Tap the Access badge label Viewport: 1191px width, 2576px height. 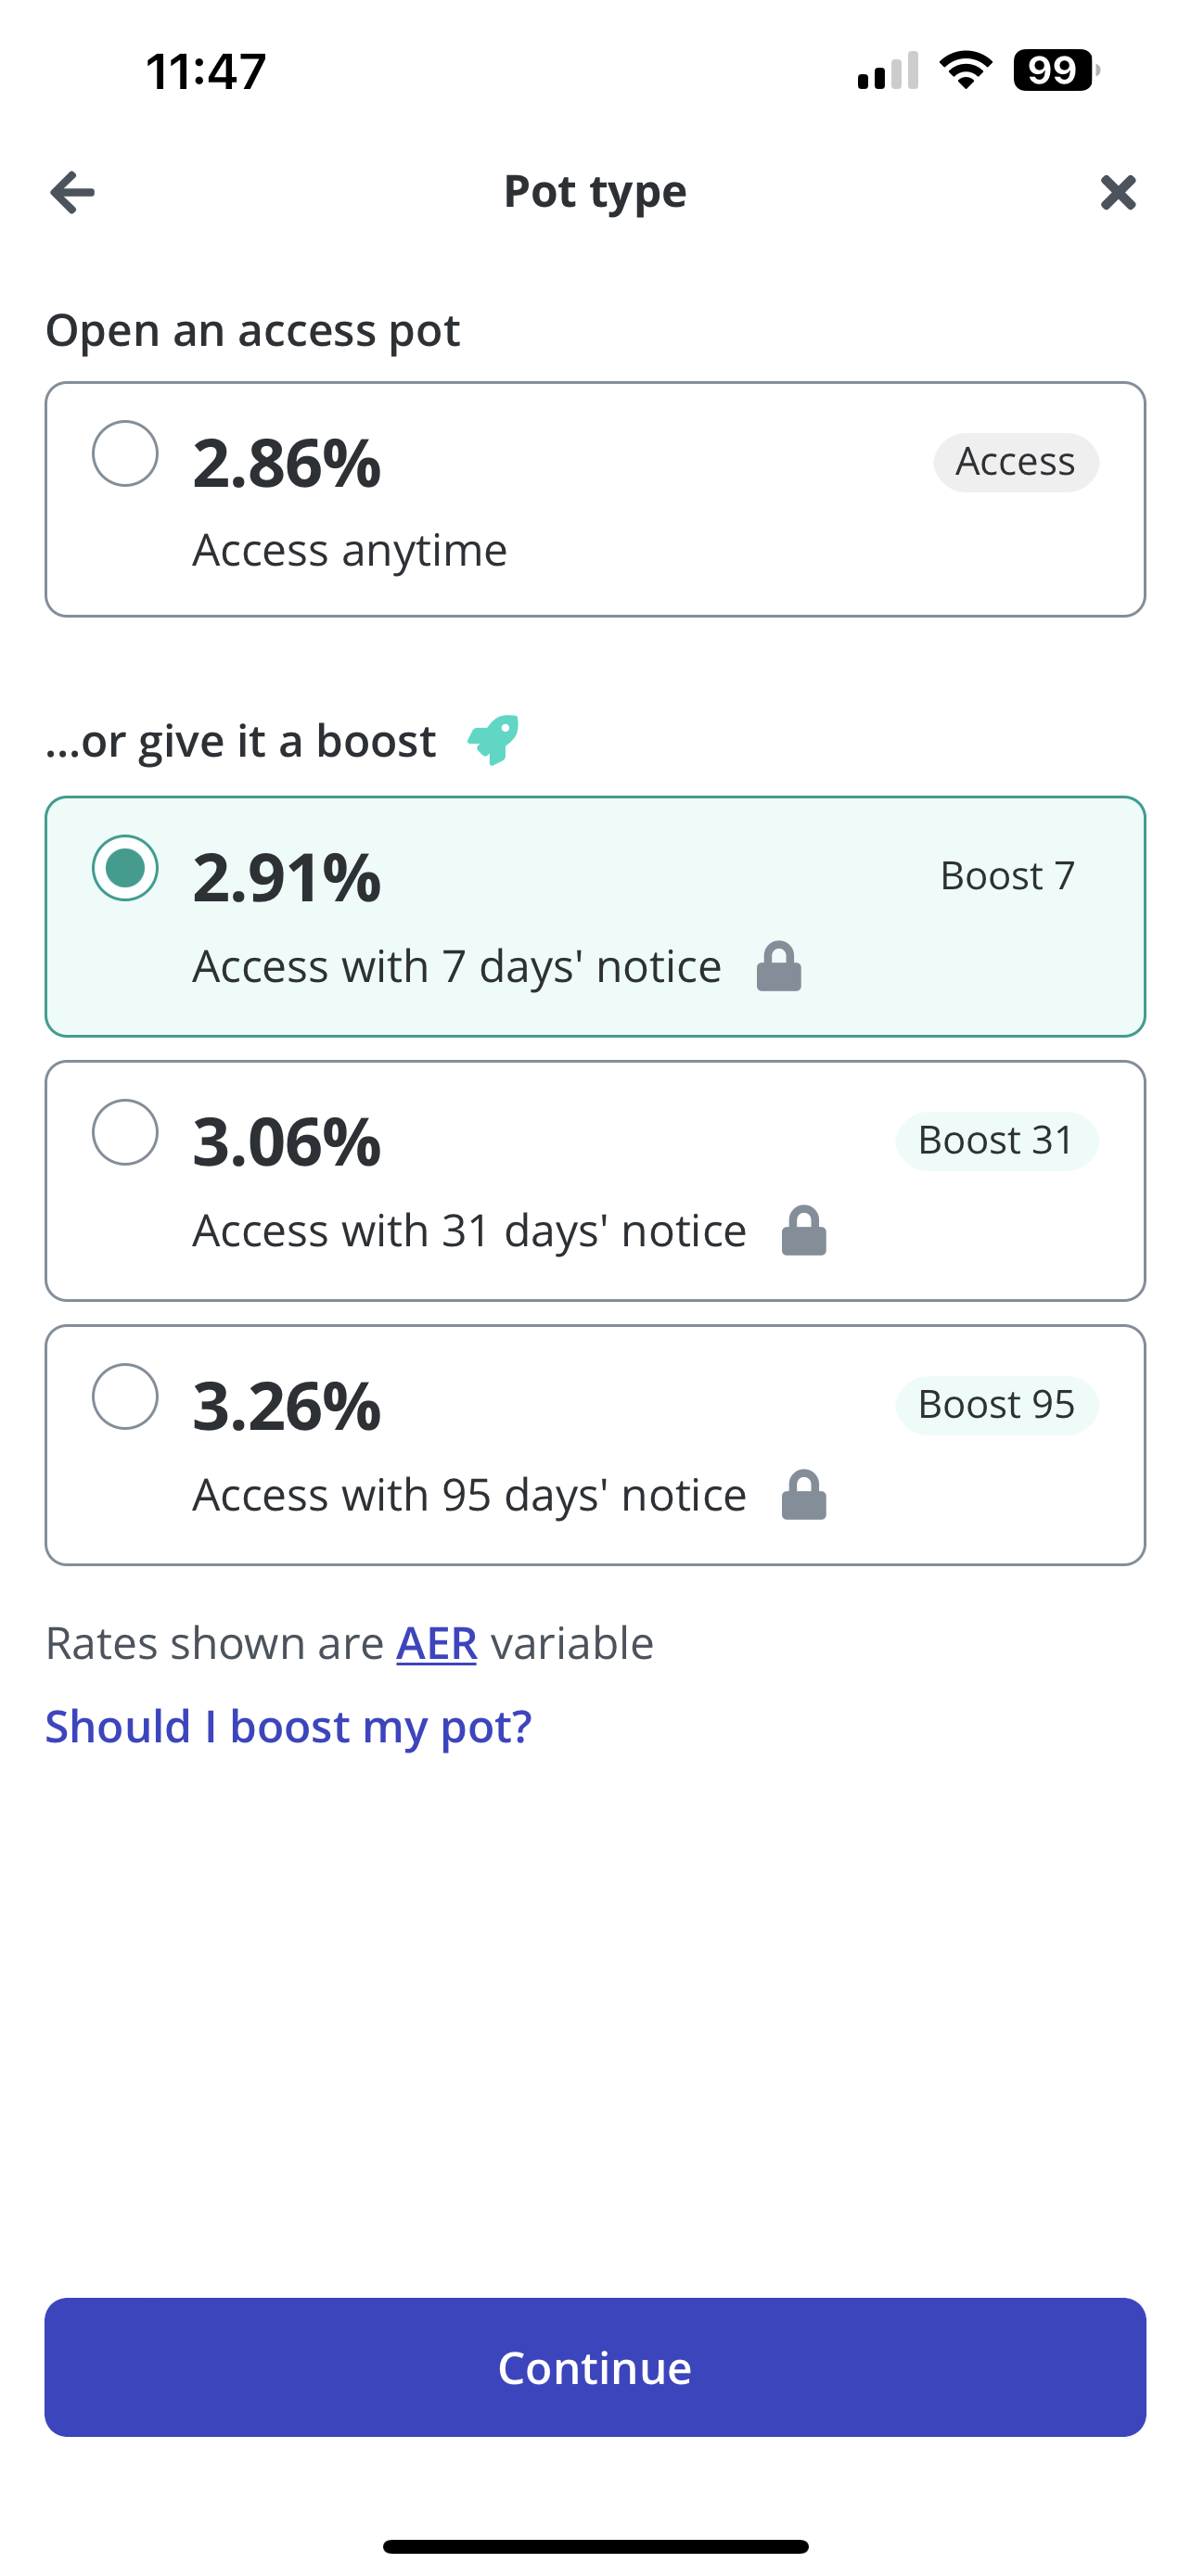(x=1016, y=462)
